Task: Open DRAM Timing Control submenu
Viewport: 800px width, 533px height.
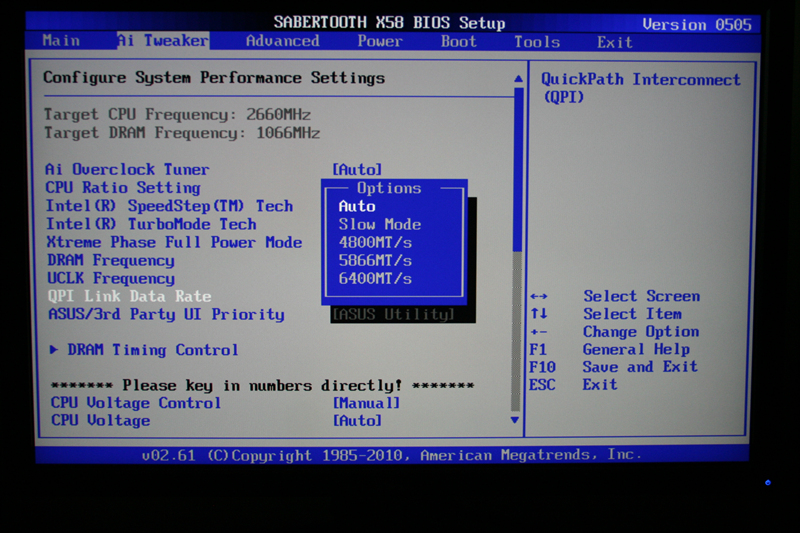Action: pos(153,350)
